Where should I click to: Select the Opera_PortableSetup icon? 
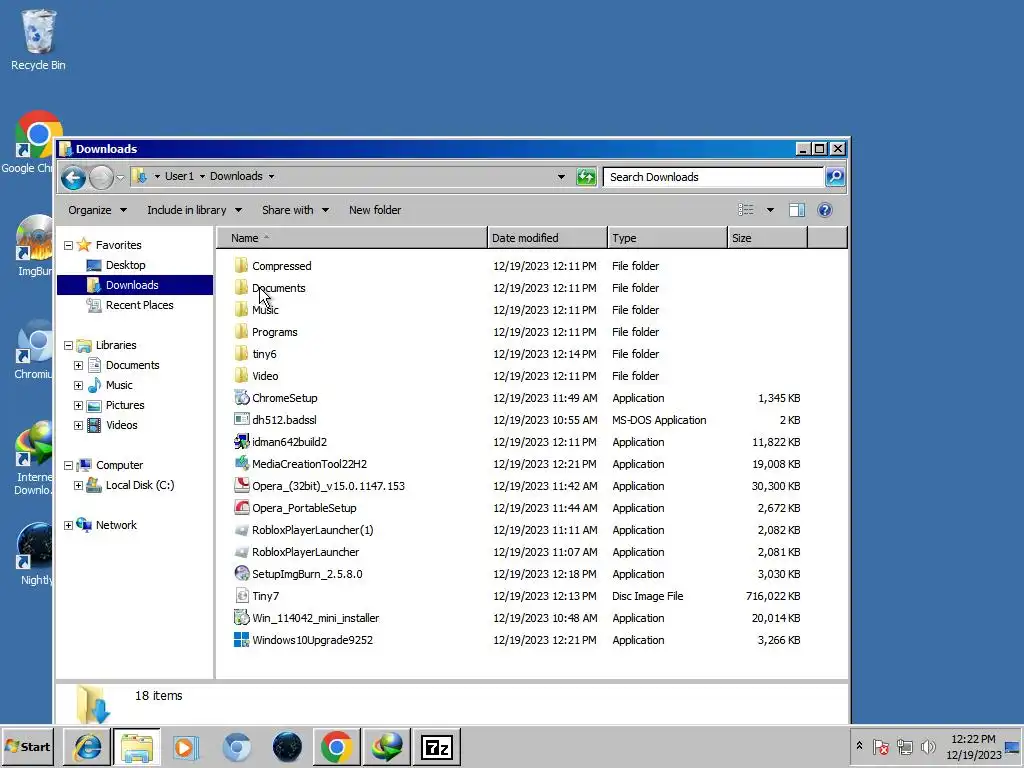tap(242, 507)
